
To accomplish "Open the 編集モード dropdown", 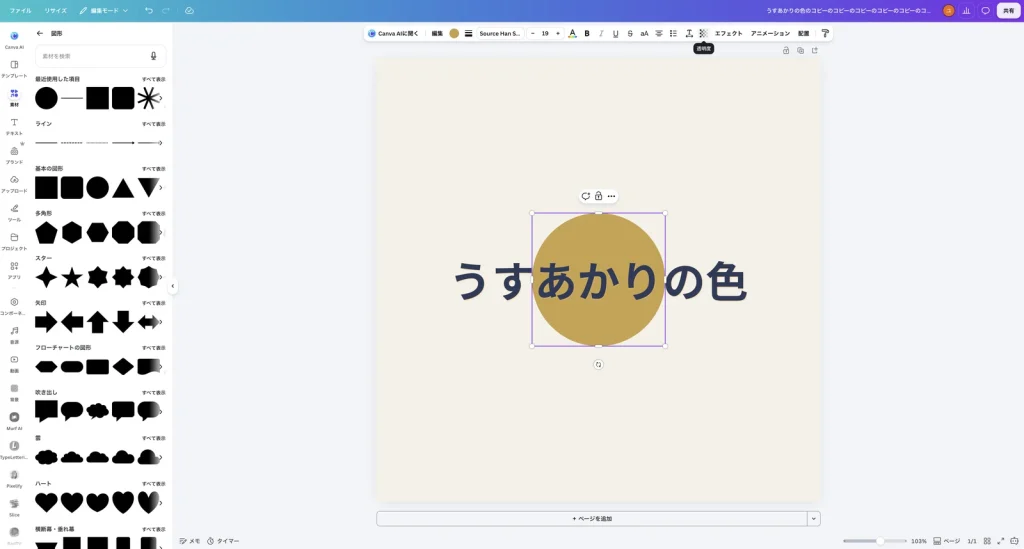I will pos(104,10).
